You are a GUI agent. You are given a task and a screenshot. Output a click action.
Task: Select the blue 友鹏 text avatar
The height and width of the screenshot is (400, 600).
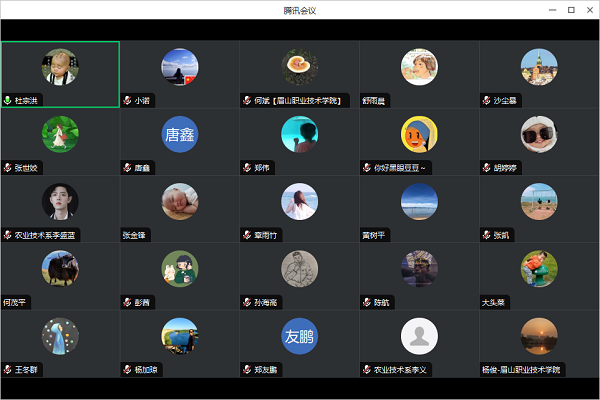(x=299, y=336)
